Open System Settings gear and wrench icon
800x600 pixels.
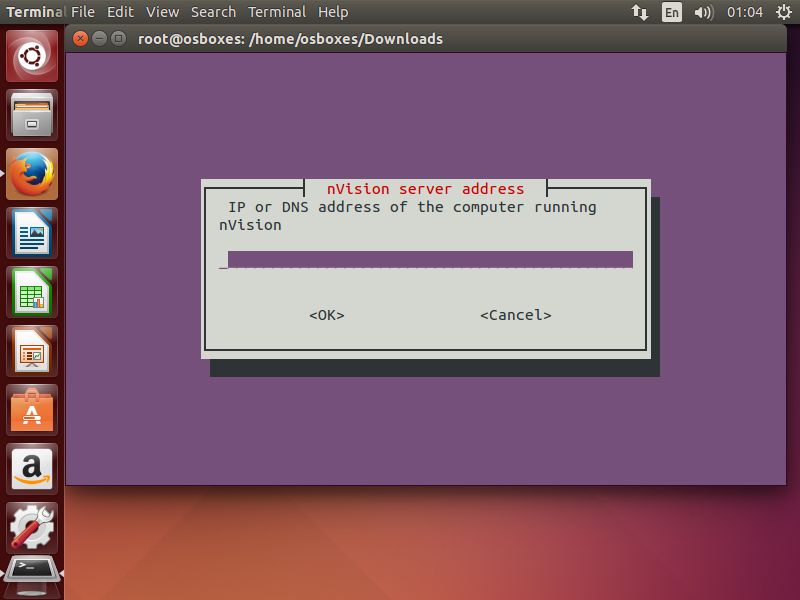(x=32, y=528)
